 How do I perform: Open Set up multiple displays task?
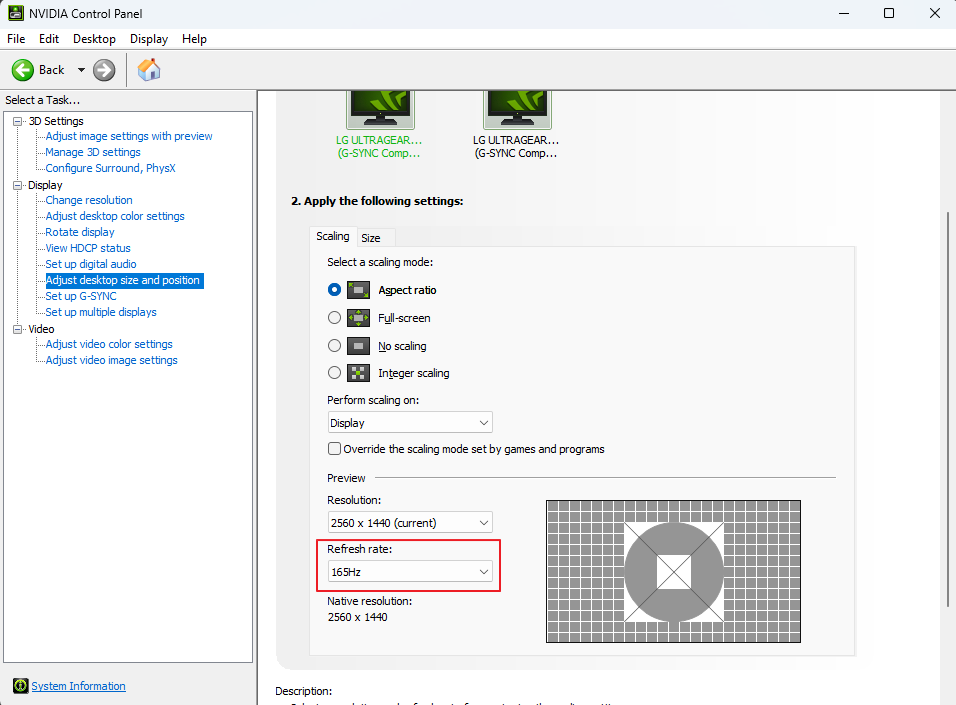101,312
